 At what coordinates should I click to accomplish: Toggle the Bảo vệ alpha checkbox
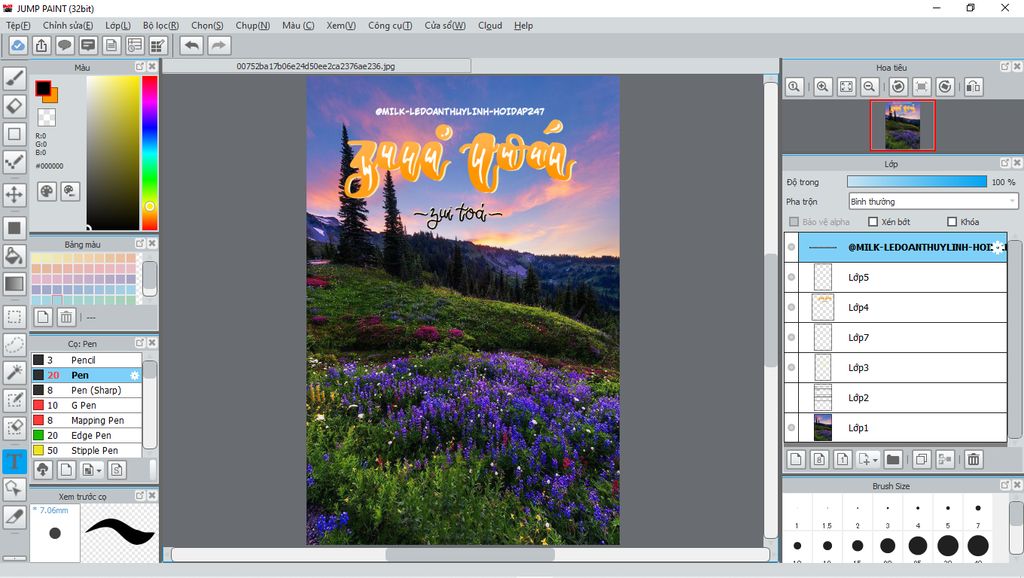(x=794, y=222)
